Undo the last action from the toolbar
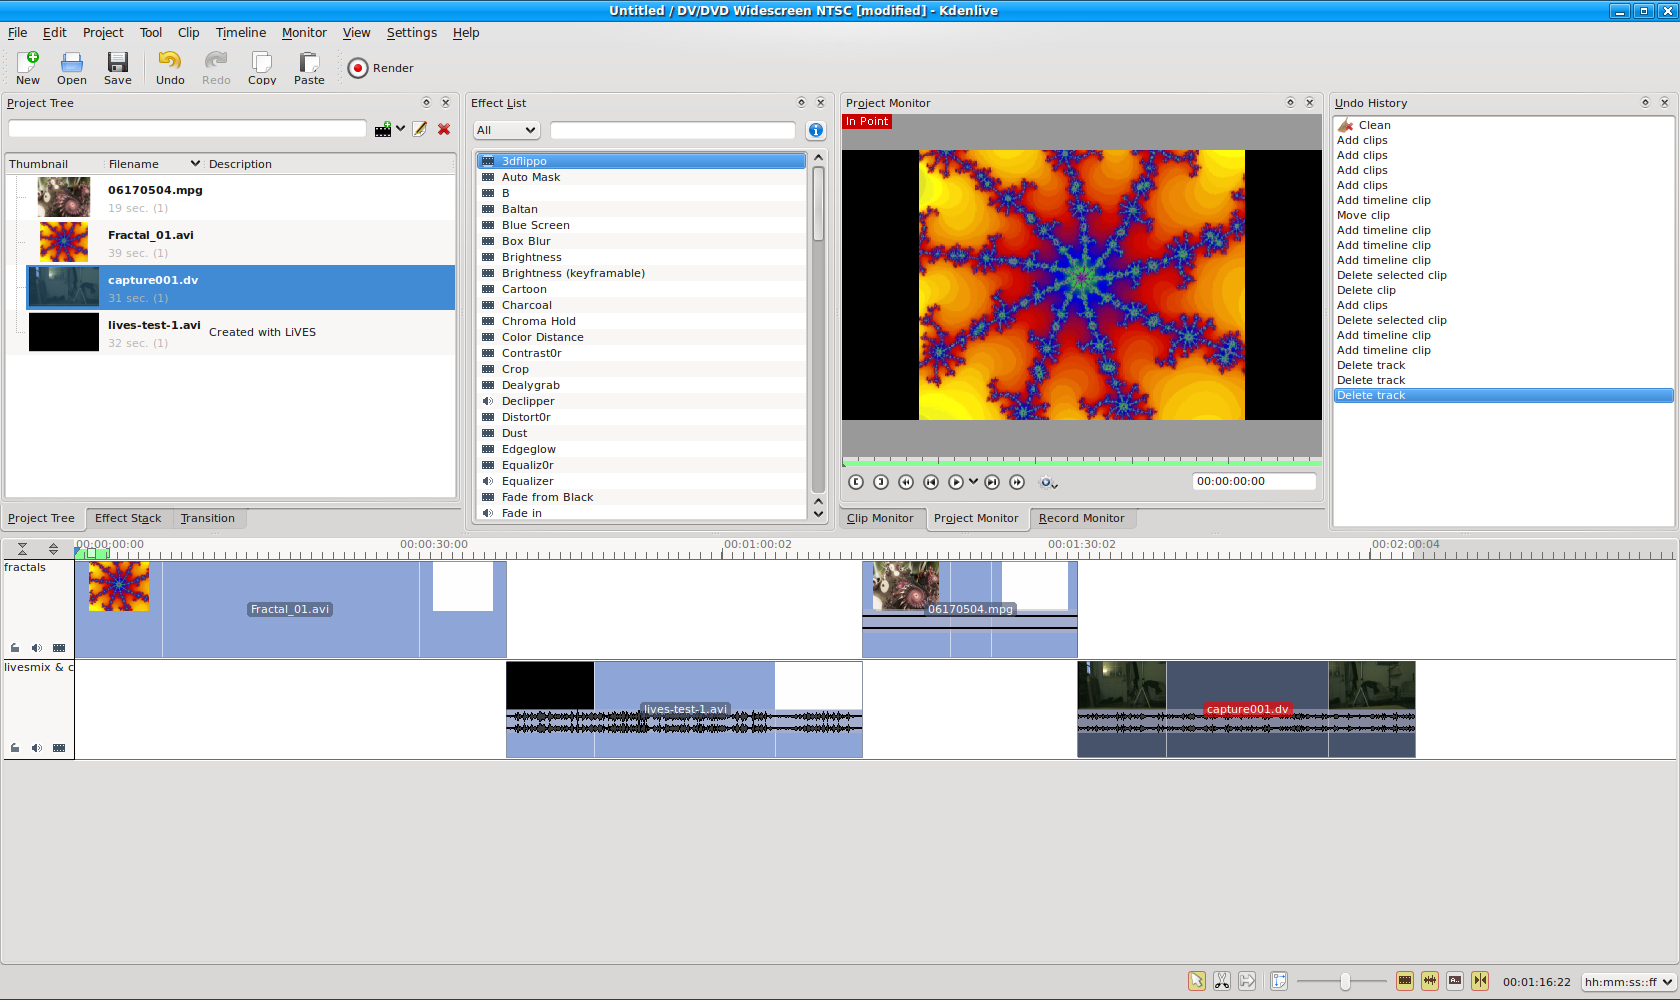1680x1000 pixels. pos(170,68)
